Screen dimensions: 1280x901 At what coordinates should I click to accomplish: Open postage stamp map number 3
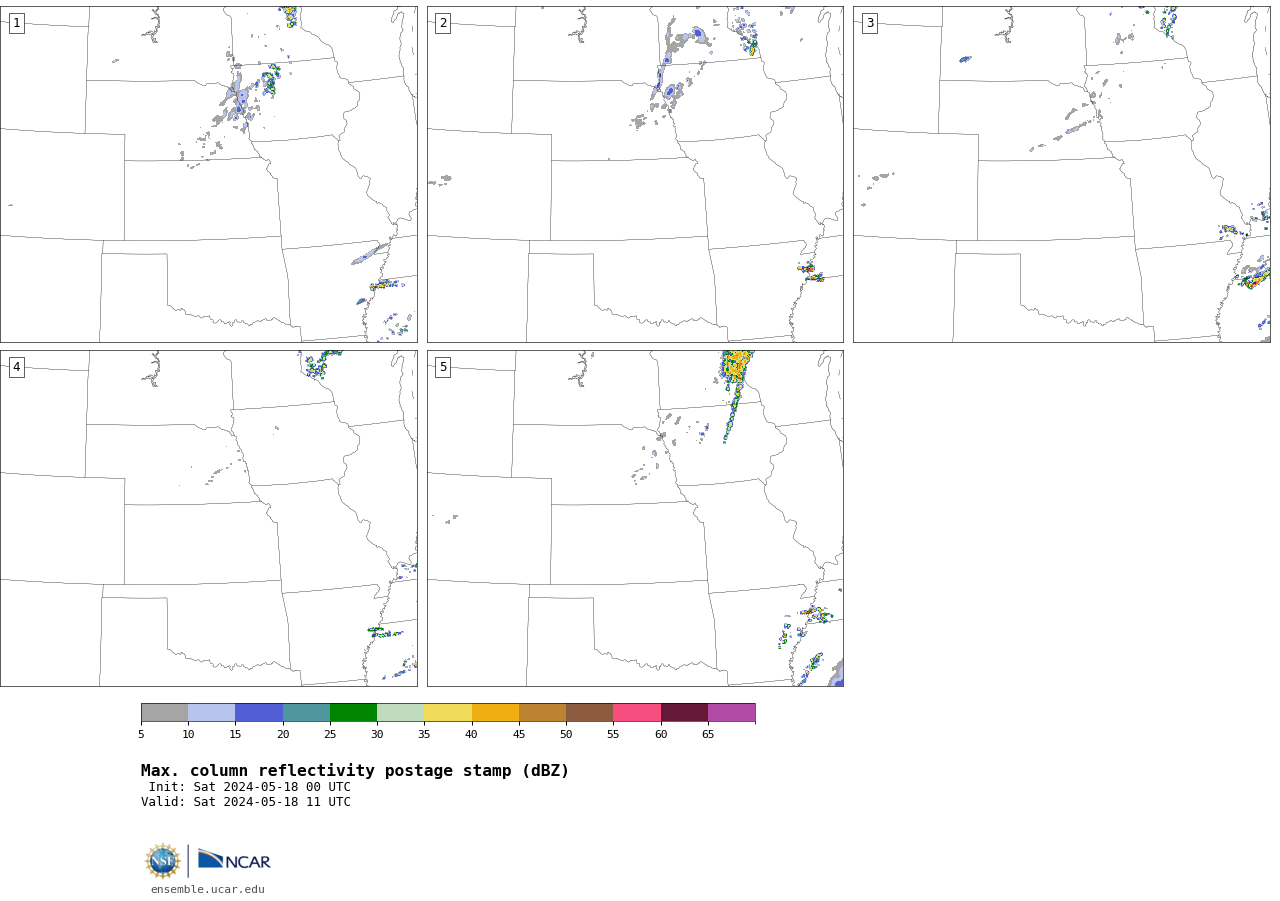click(1061, 174)
